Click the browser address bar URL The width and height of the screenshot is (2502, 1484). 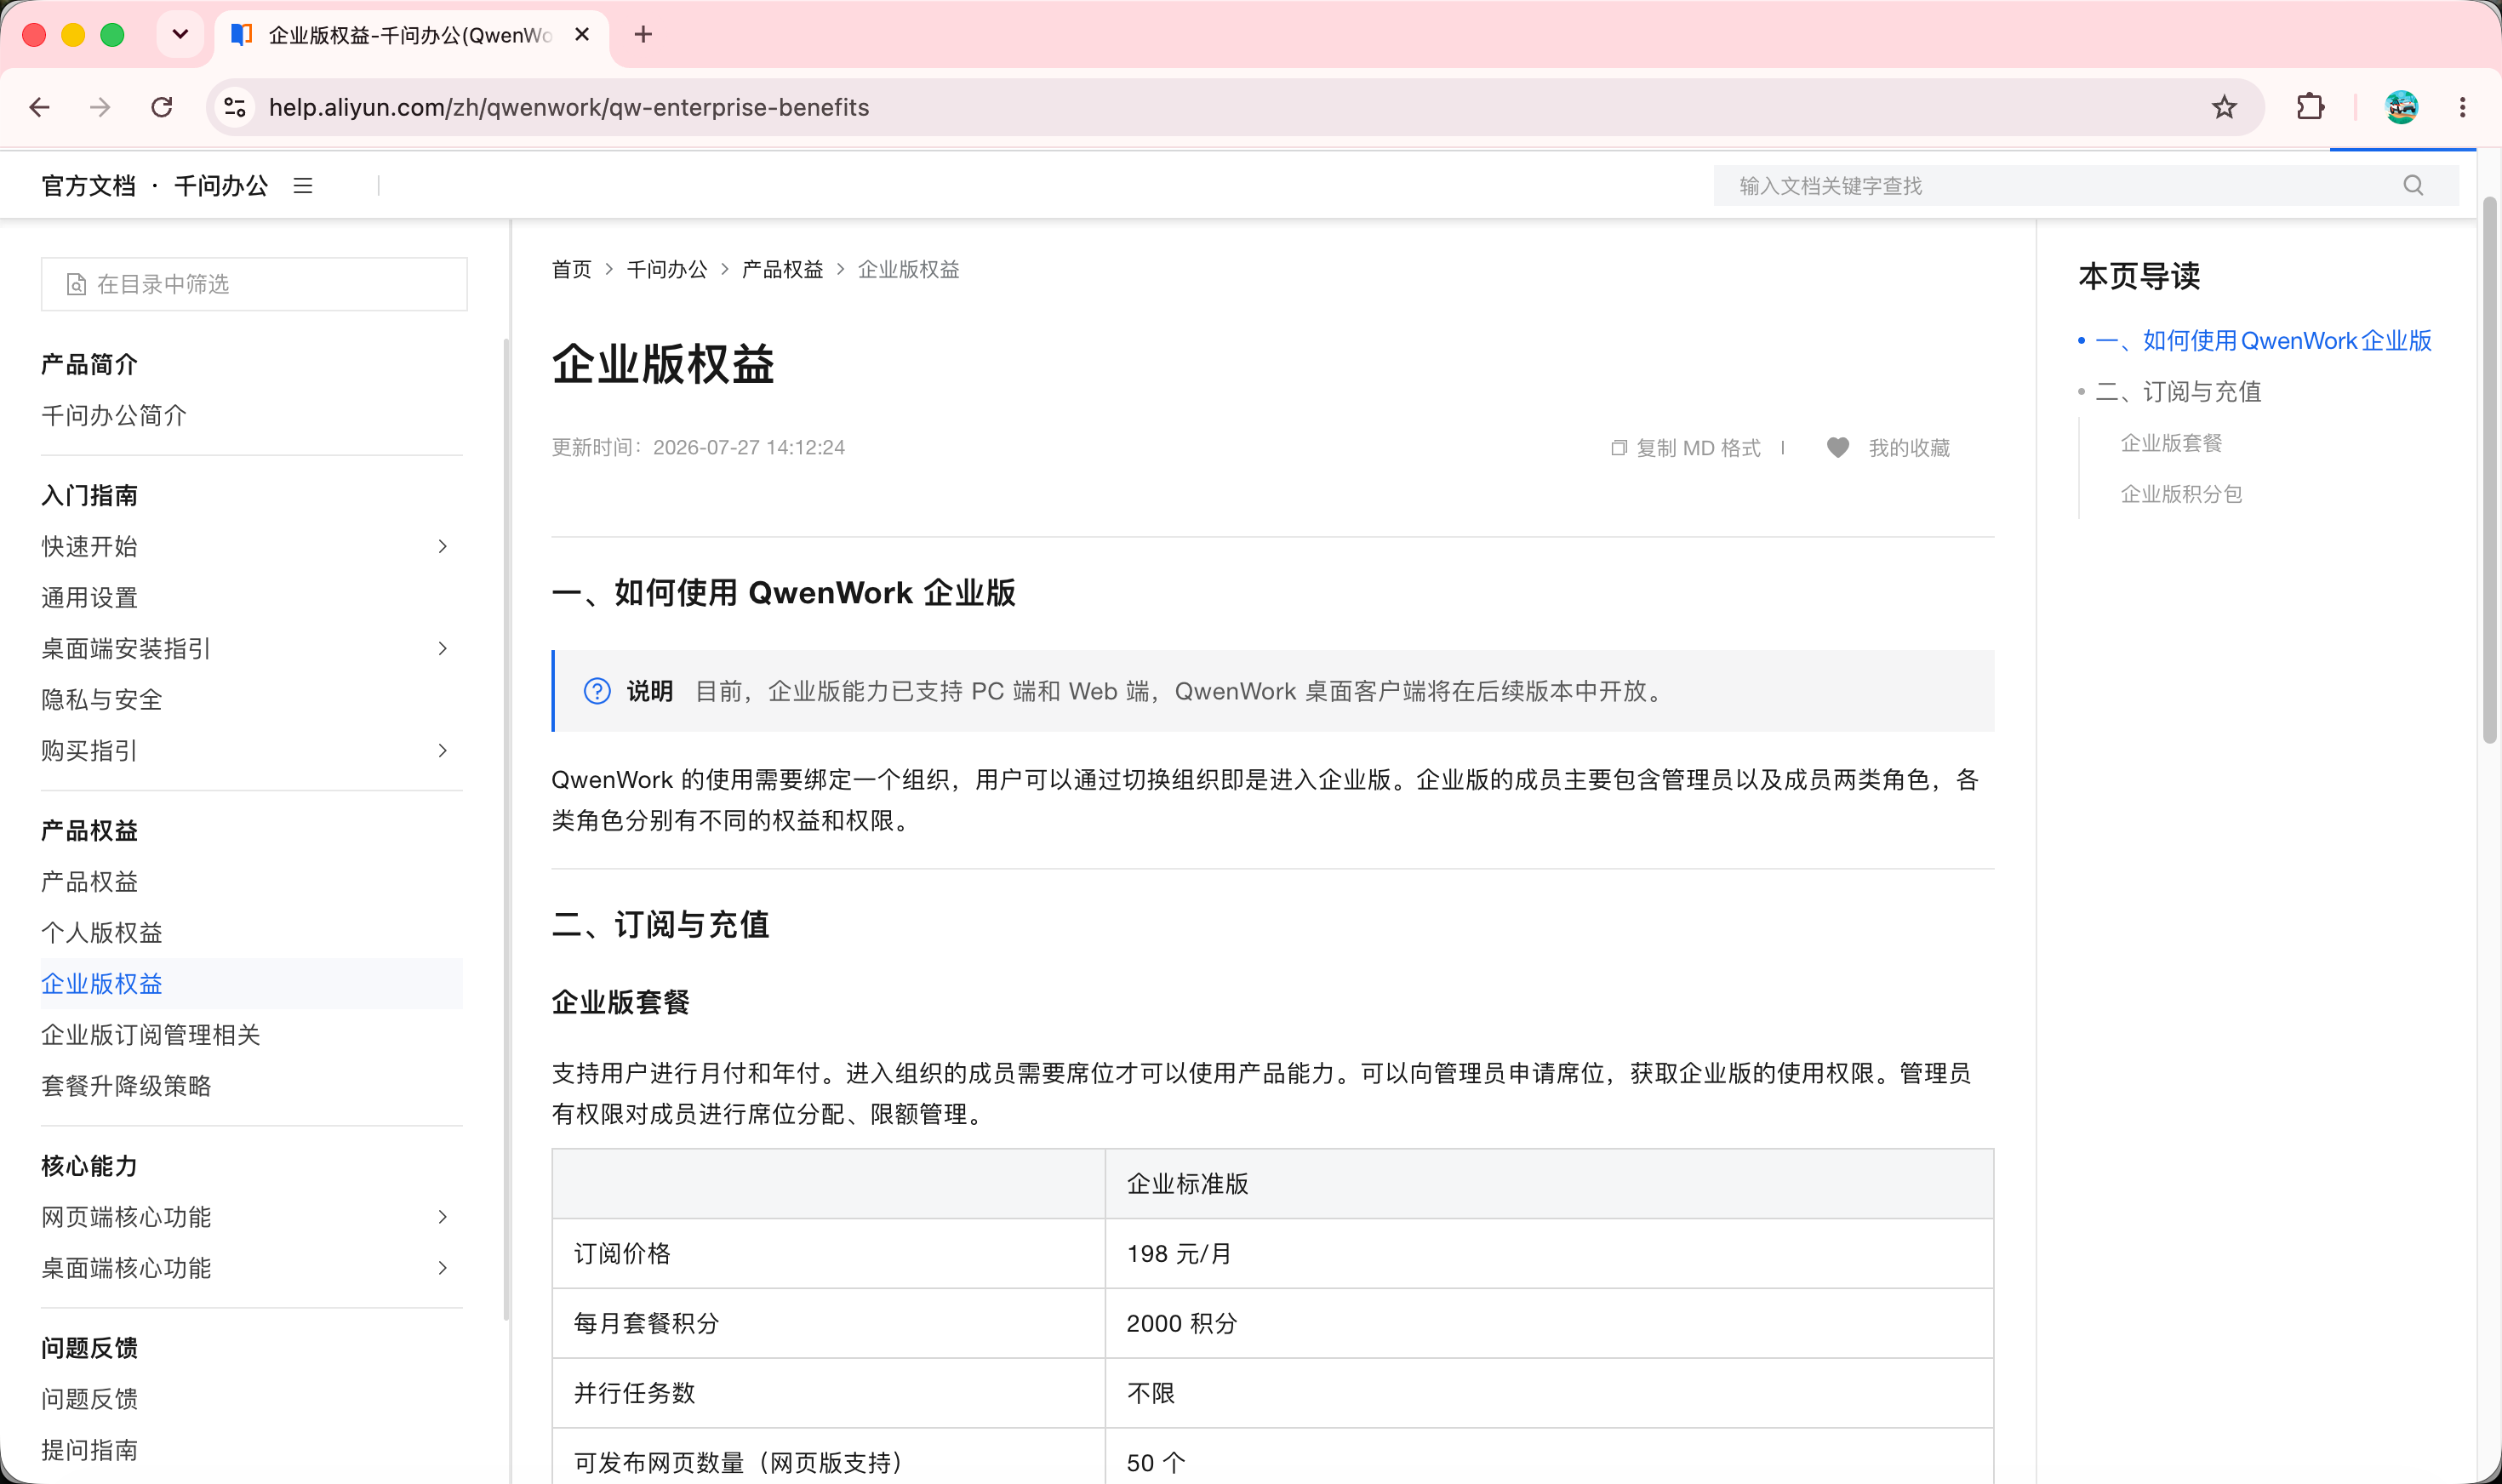569,107
